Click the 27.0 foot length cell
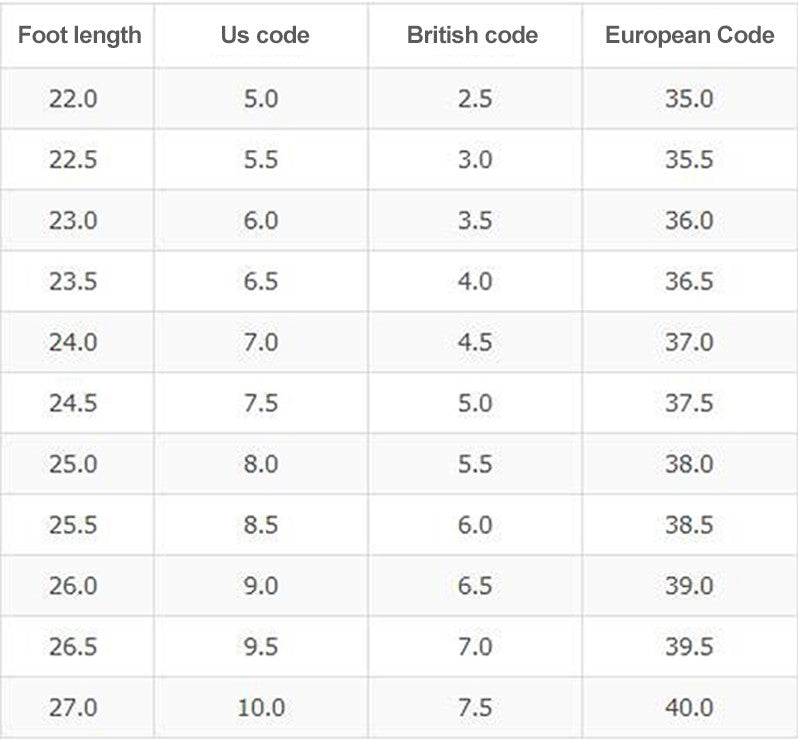798x739 pixels. tap(73, 707)
